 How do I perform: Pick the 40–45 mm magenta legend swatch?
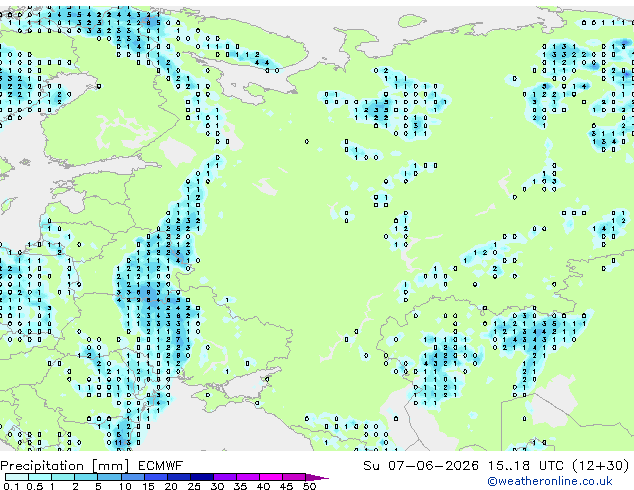271,477
